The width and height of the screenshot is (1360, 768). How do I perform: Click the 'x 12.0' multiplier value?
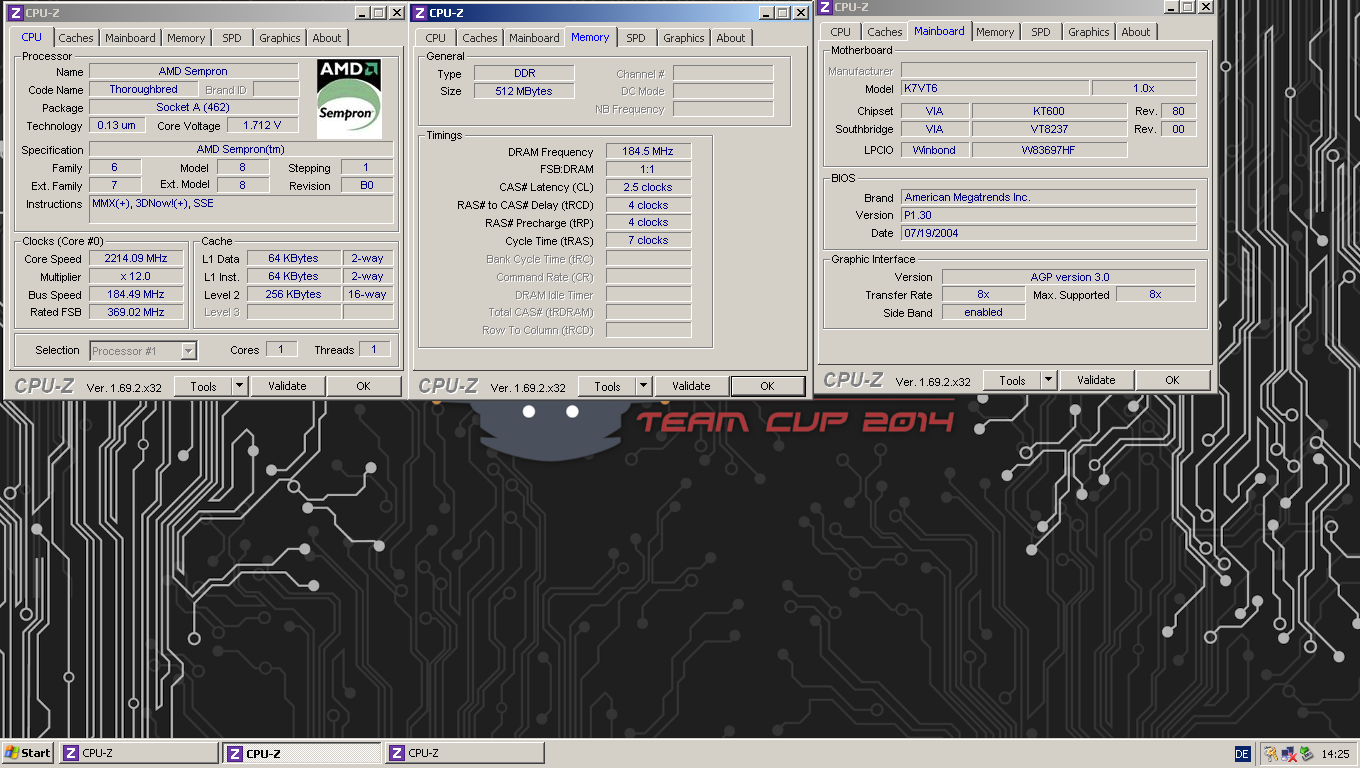coord(136,276)
